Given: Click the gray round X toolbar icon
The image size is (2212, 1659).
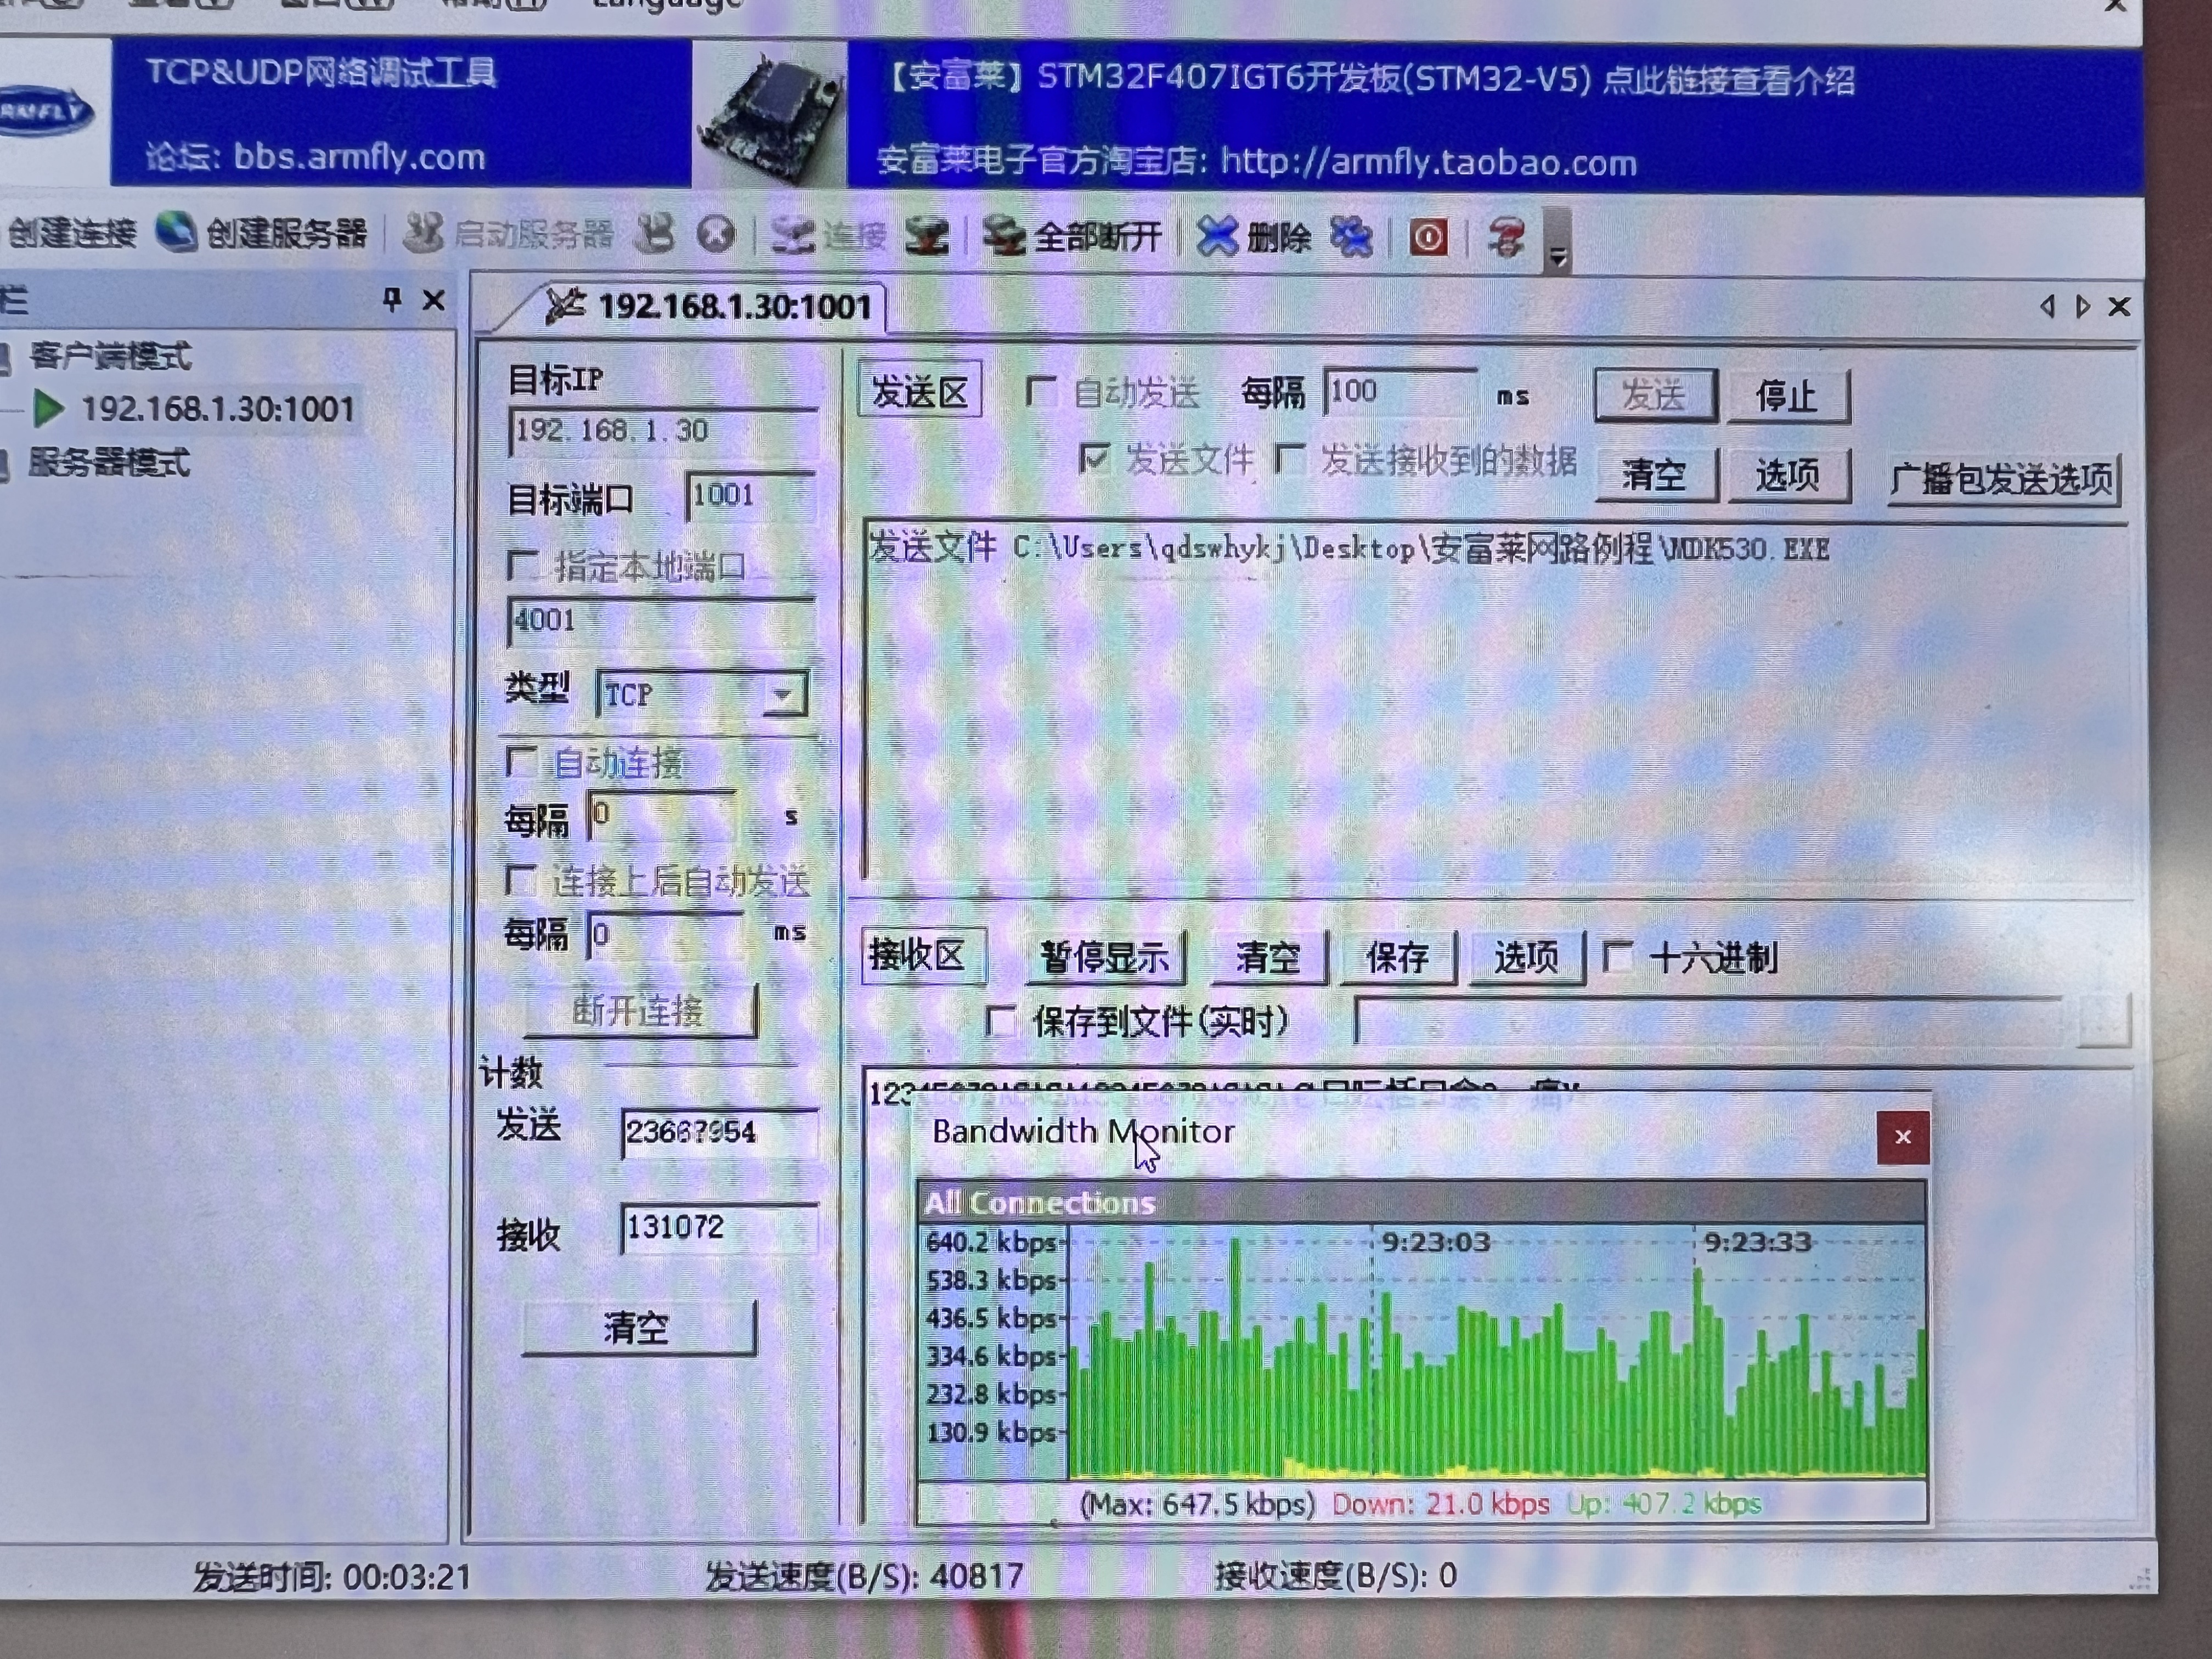Looking at the screenshot, I should tap(716, 235).
